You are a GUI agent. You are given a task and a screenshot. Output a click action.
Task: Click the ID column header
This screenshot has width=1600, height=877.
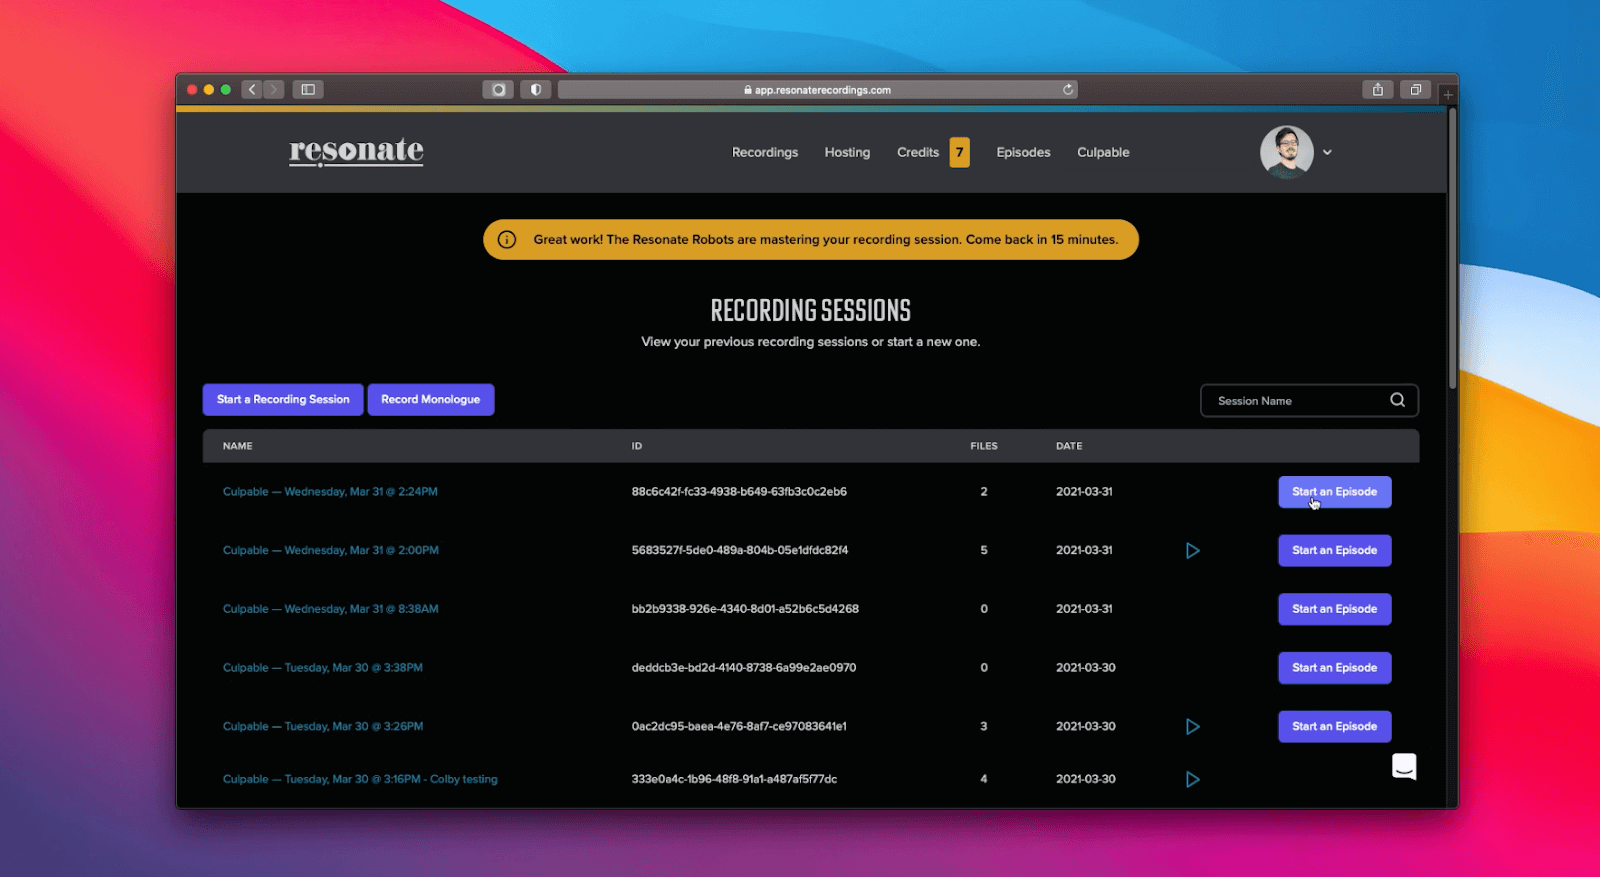[637, 446]
